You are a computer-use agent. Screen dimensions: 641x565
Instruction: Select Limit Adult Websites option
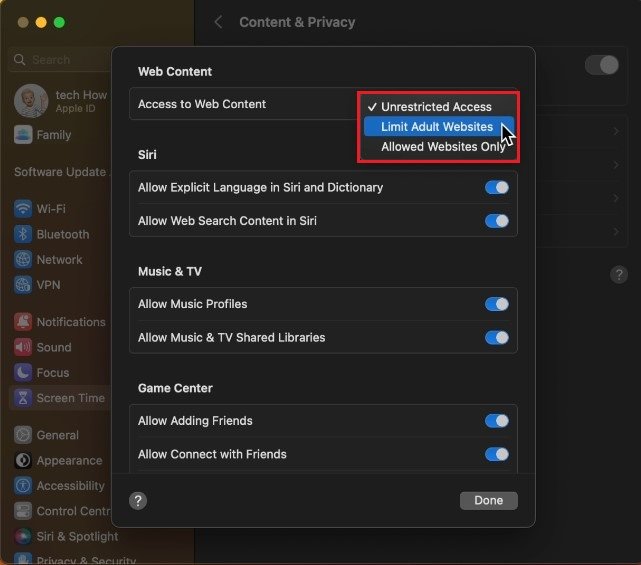(439, 127)
